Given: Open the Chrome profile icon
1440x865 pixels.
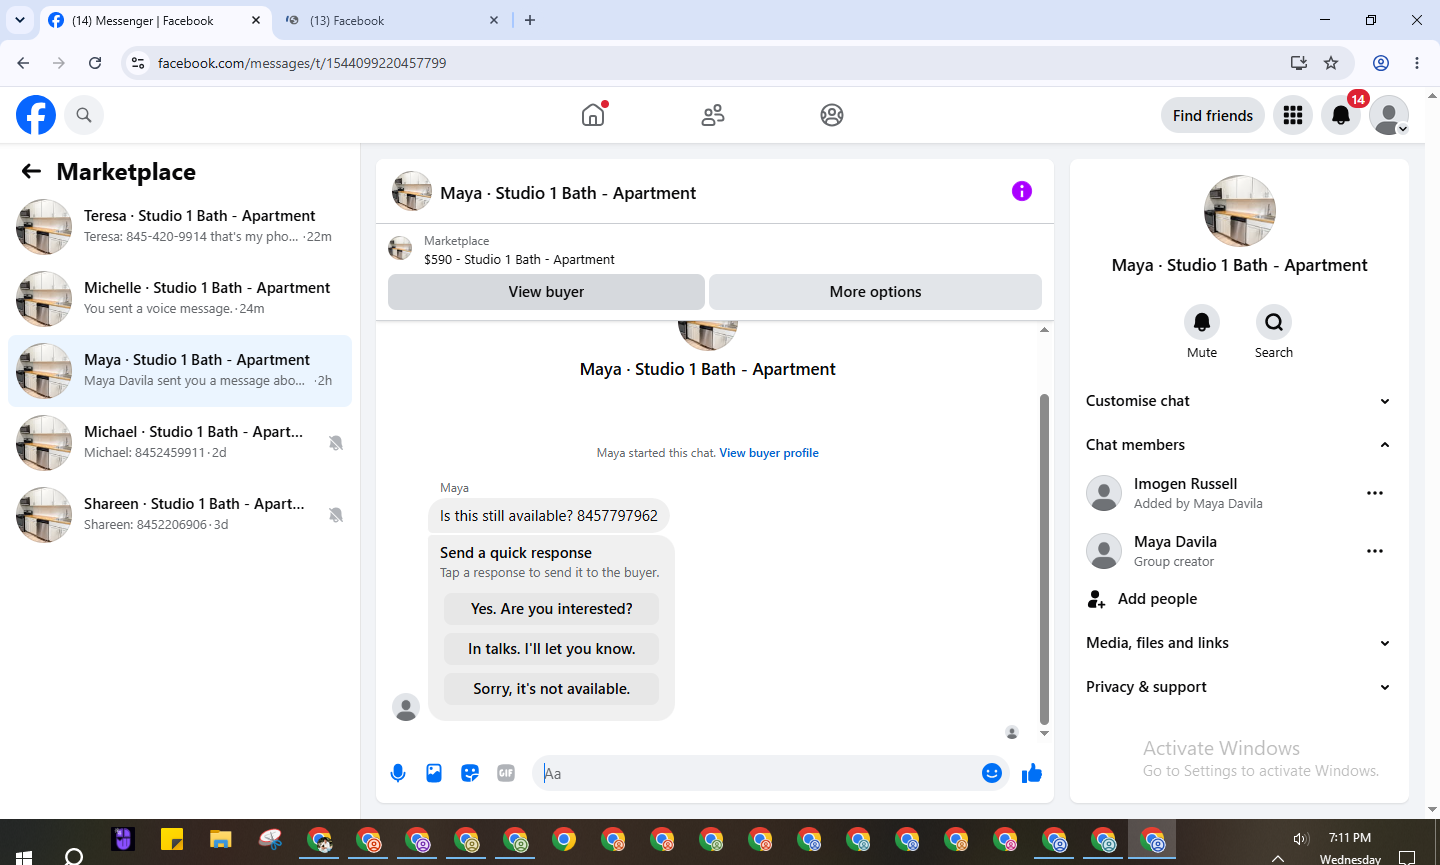Looking at the screenshot, I should [1381, 63].
